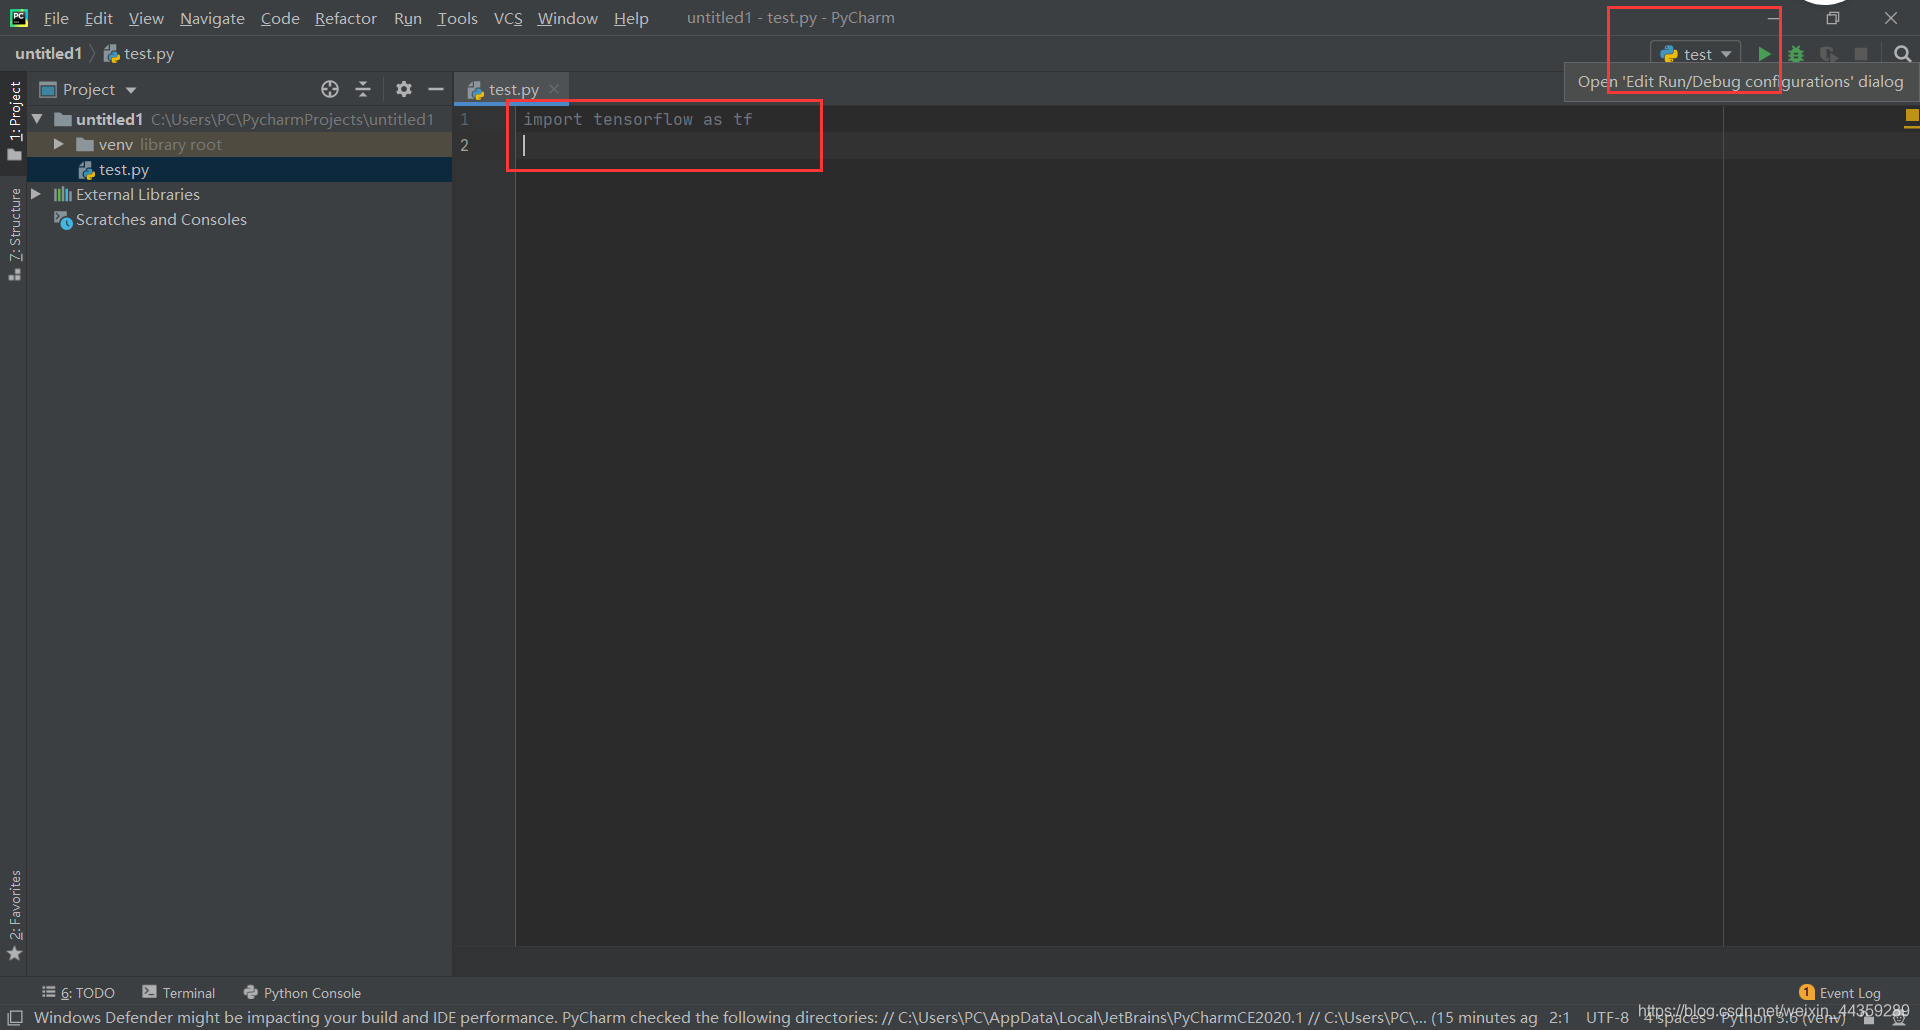Click the IDE power save hector icon in status bar
The width and height of the screenshot is (1920, 1030).
click(x=1898, y=1018)
